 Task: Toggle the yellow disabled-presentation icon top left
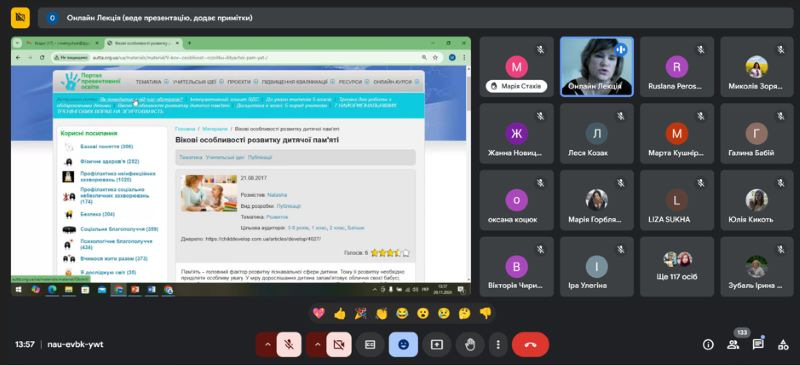(x=20, y=18)
